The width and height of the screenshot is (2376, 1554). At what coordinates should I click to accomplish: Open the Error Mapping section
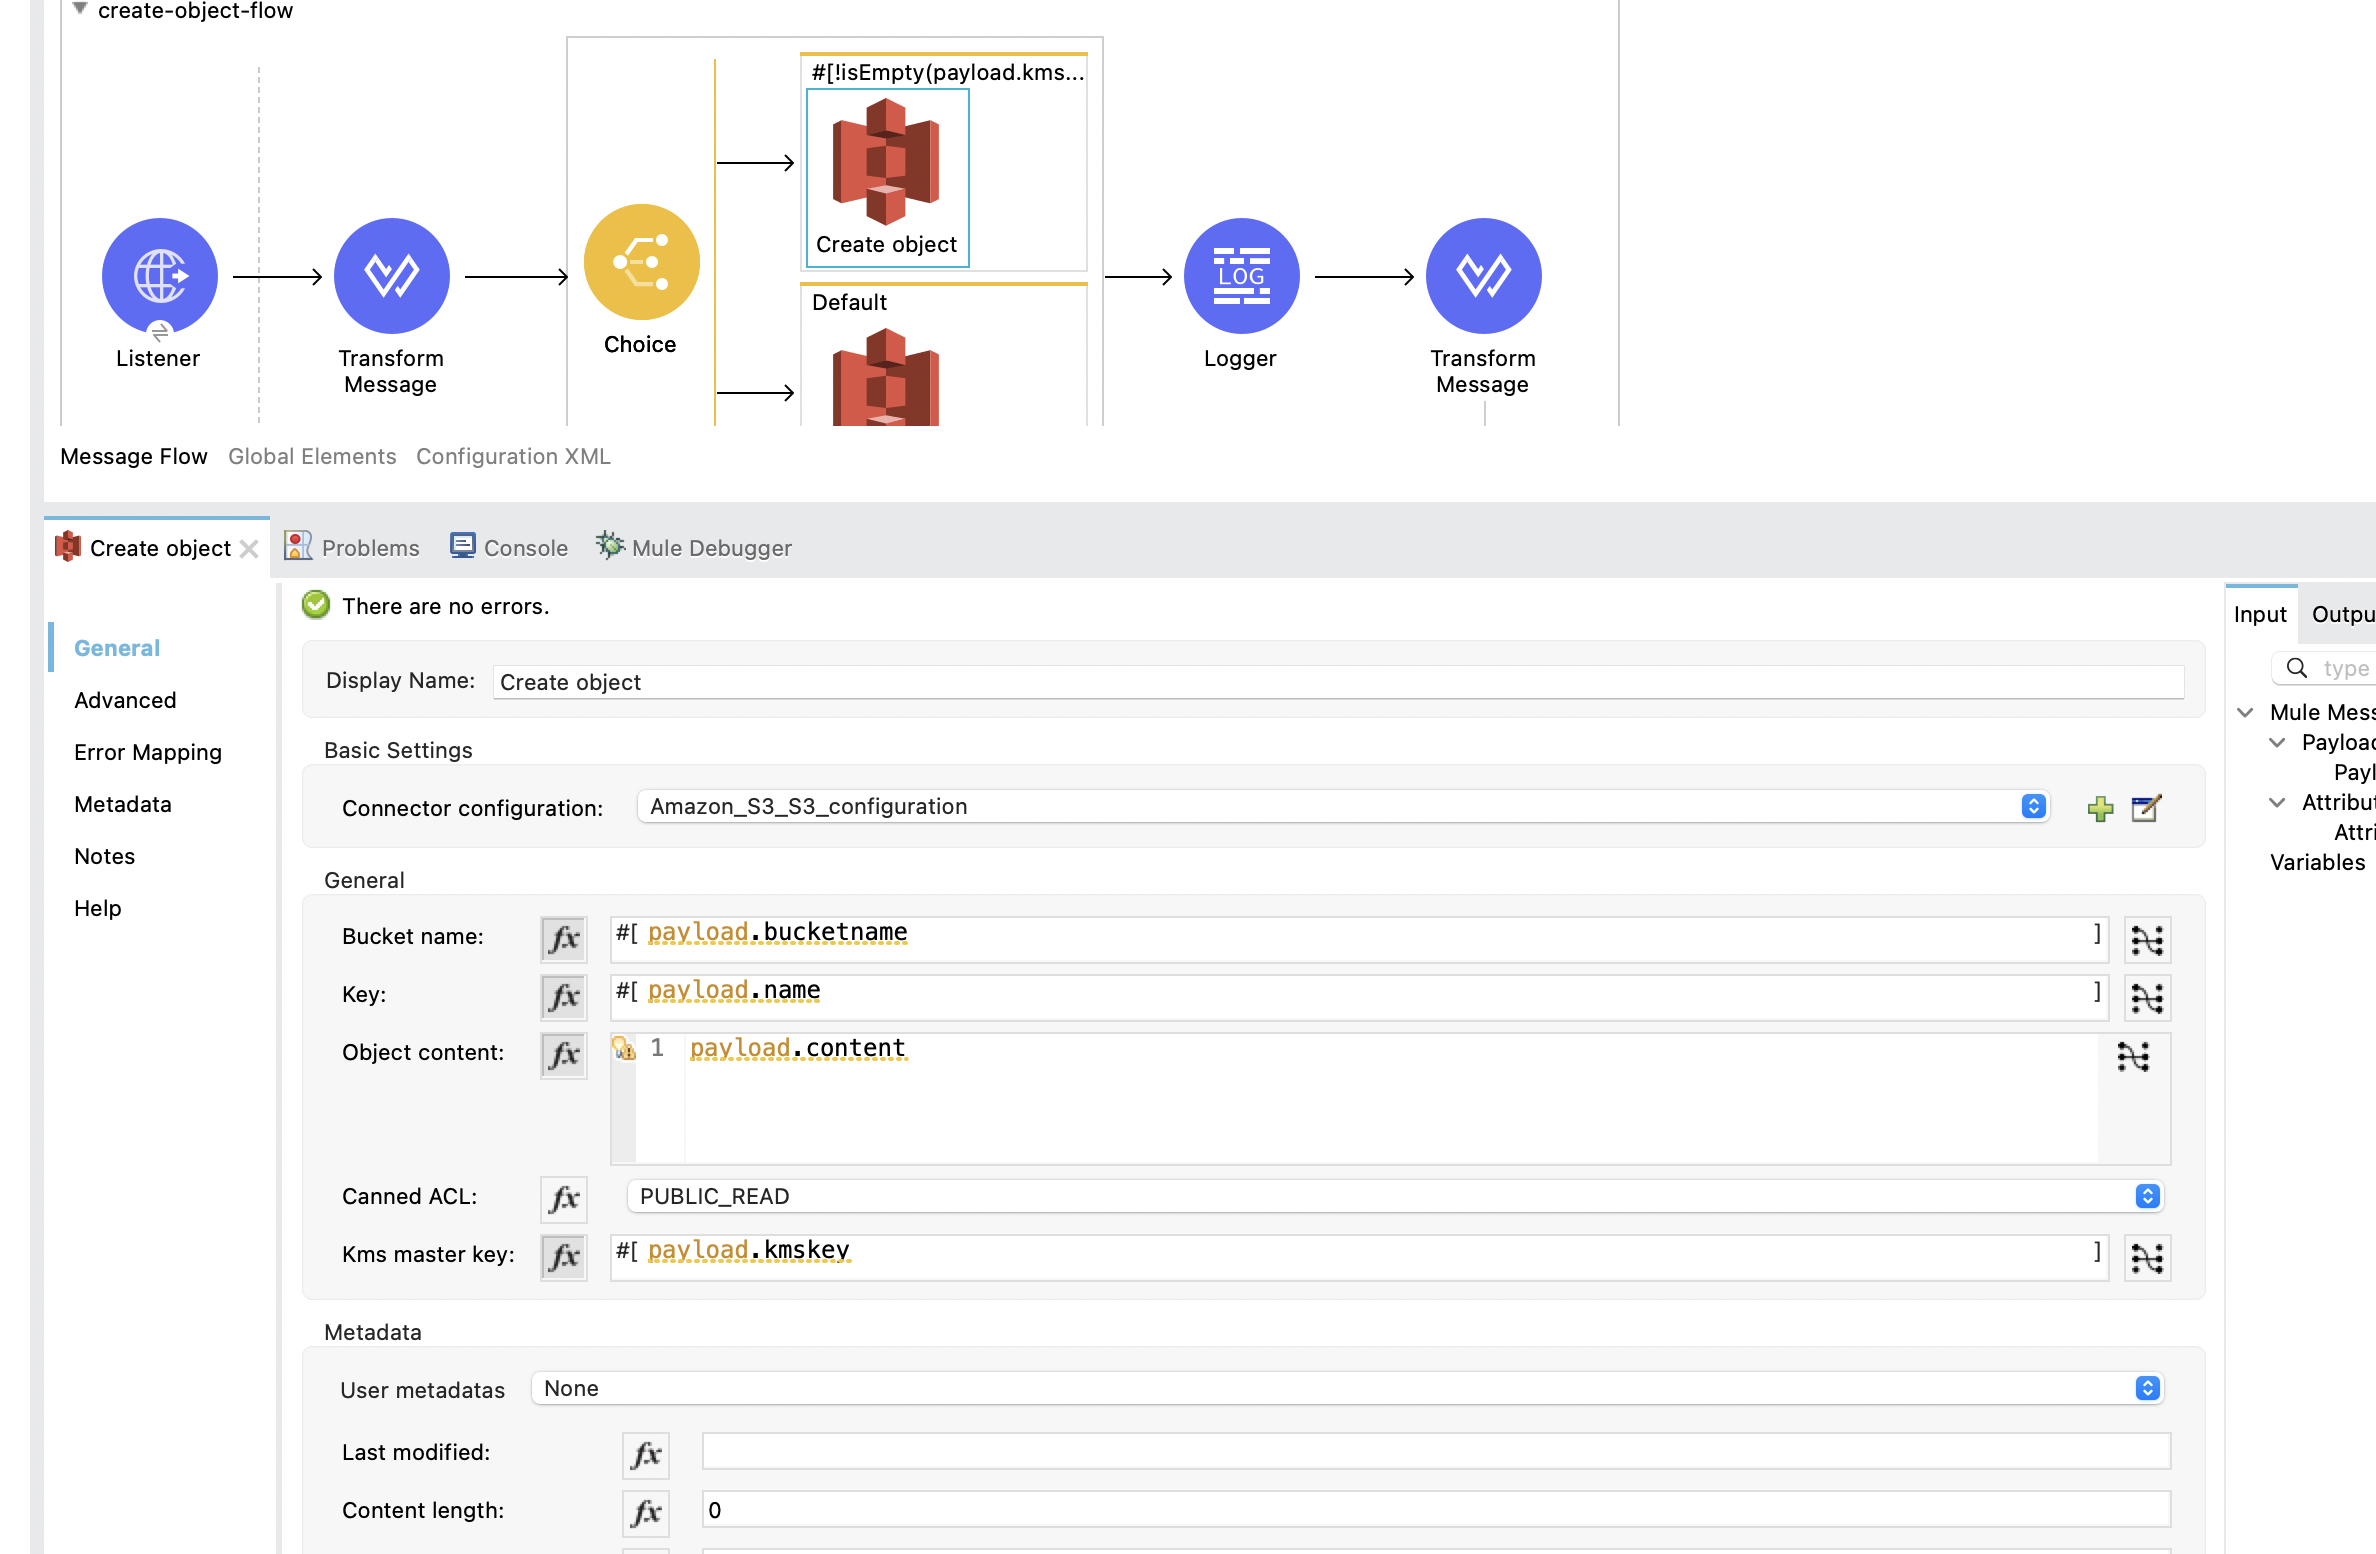point(147,752)
